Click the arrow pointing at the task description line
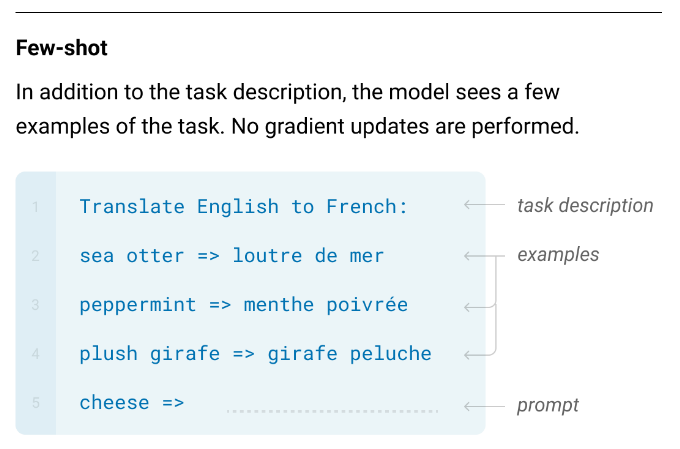Image resolution: width=680 pixels, height=449 pixels. [482, 207]
